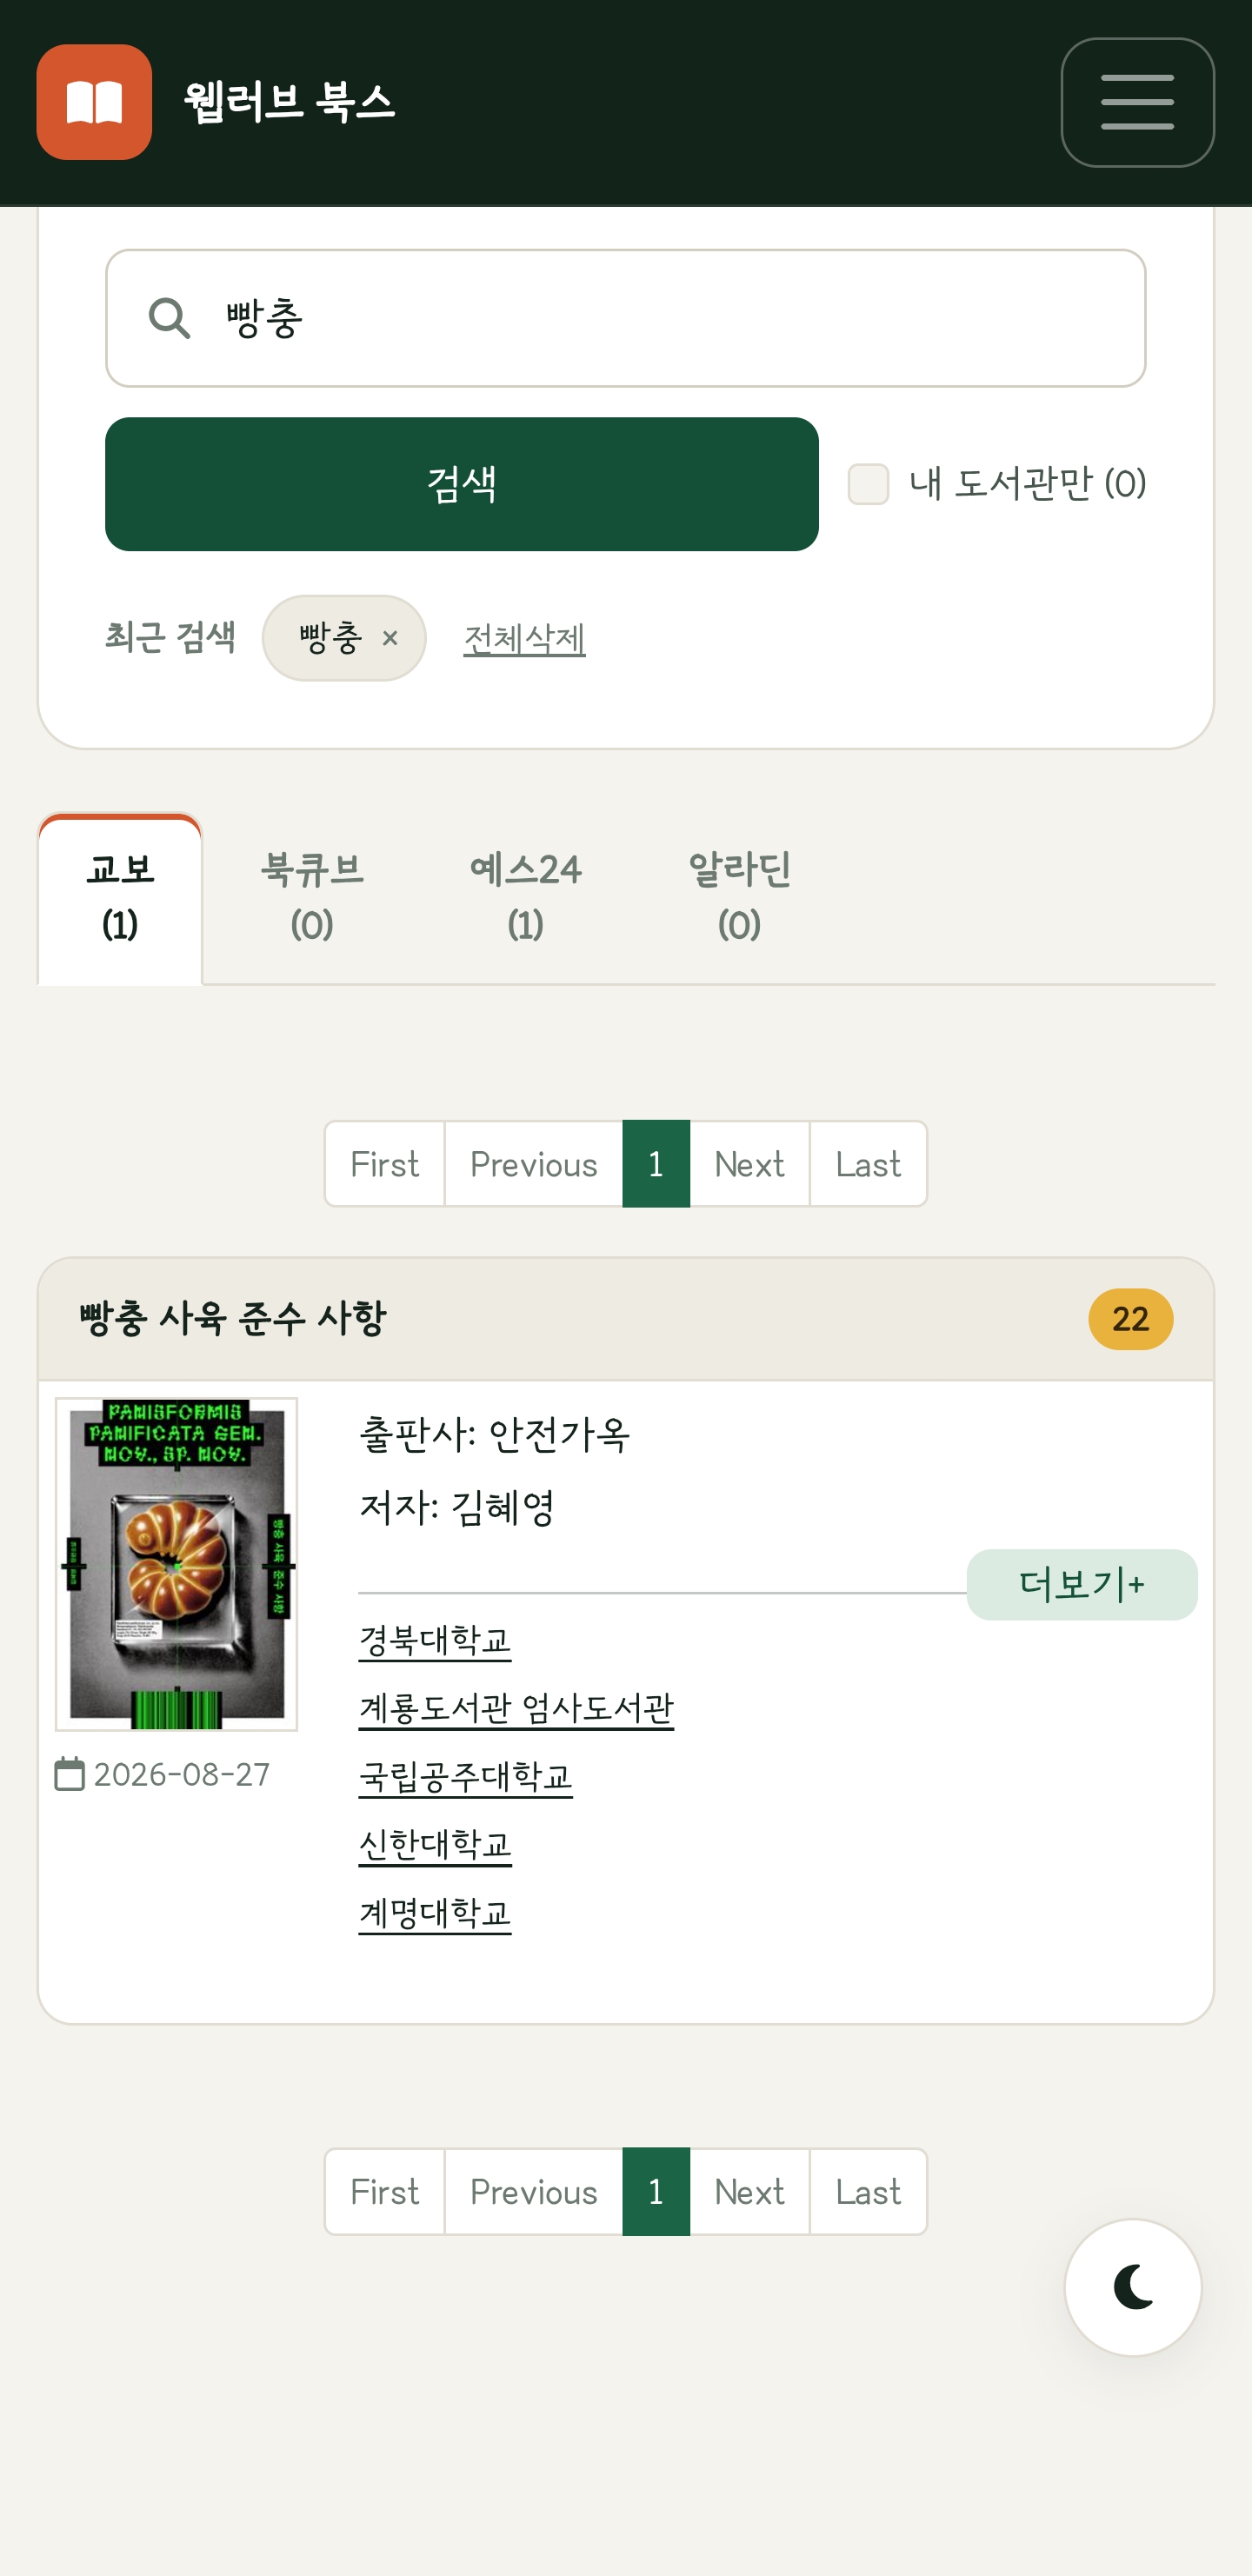Click the green 검색 button
The width and height of the screenshot is (1252, 2576).
click(x=462, y=484)
